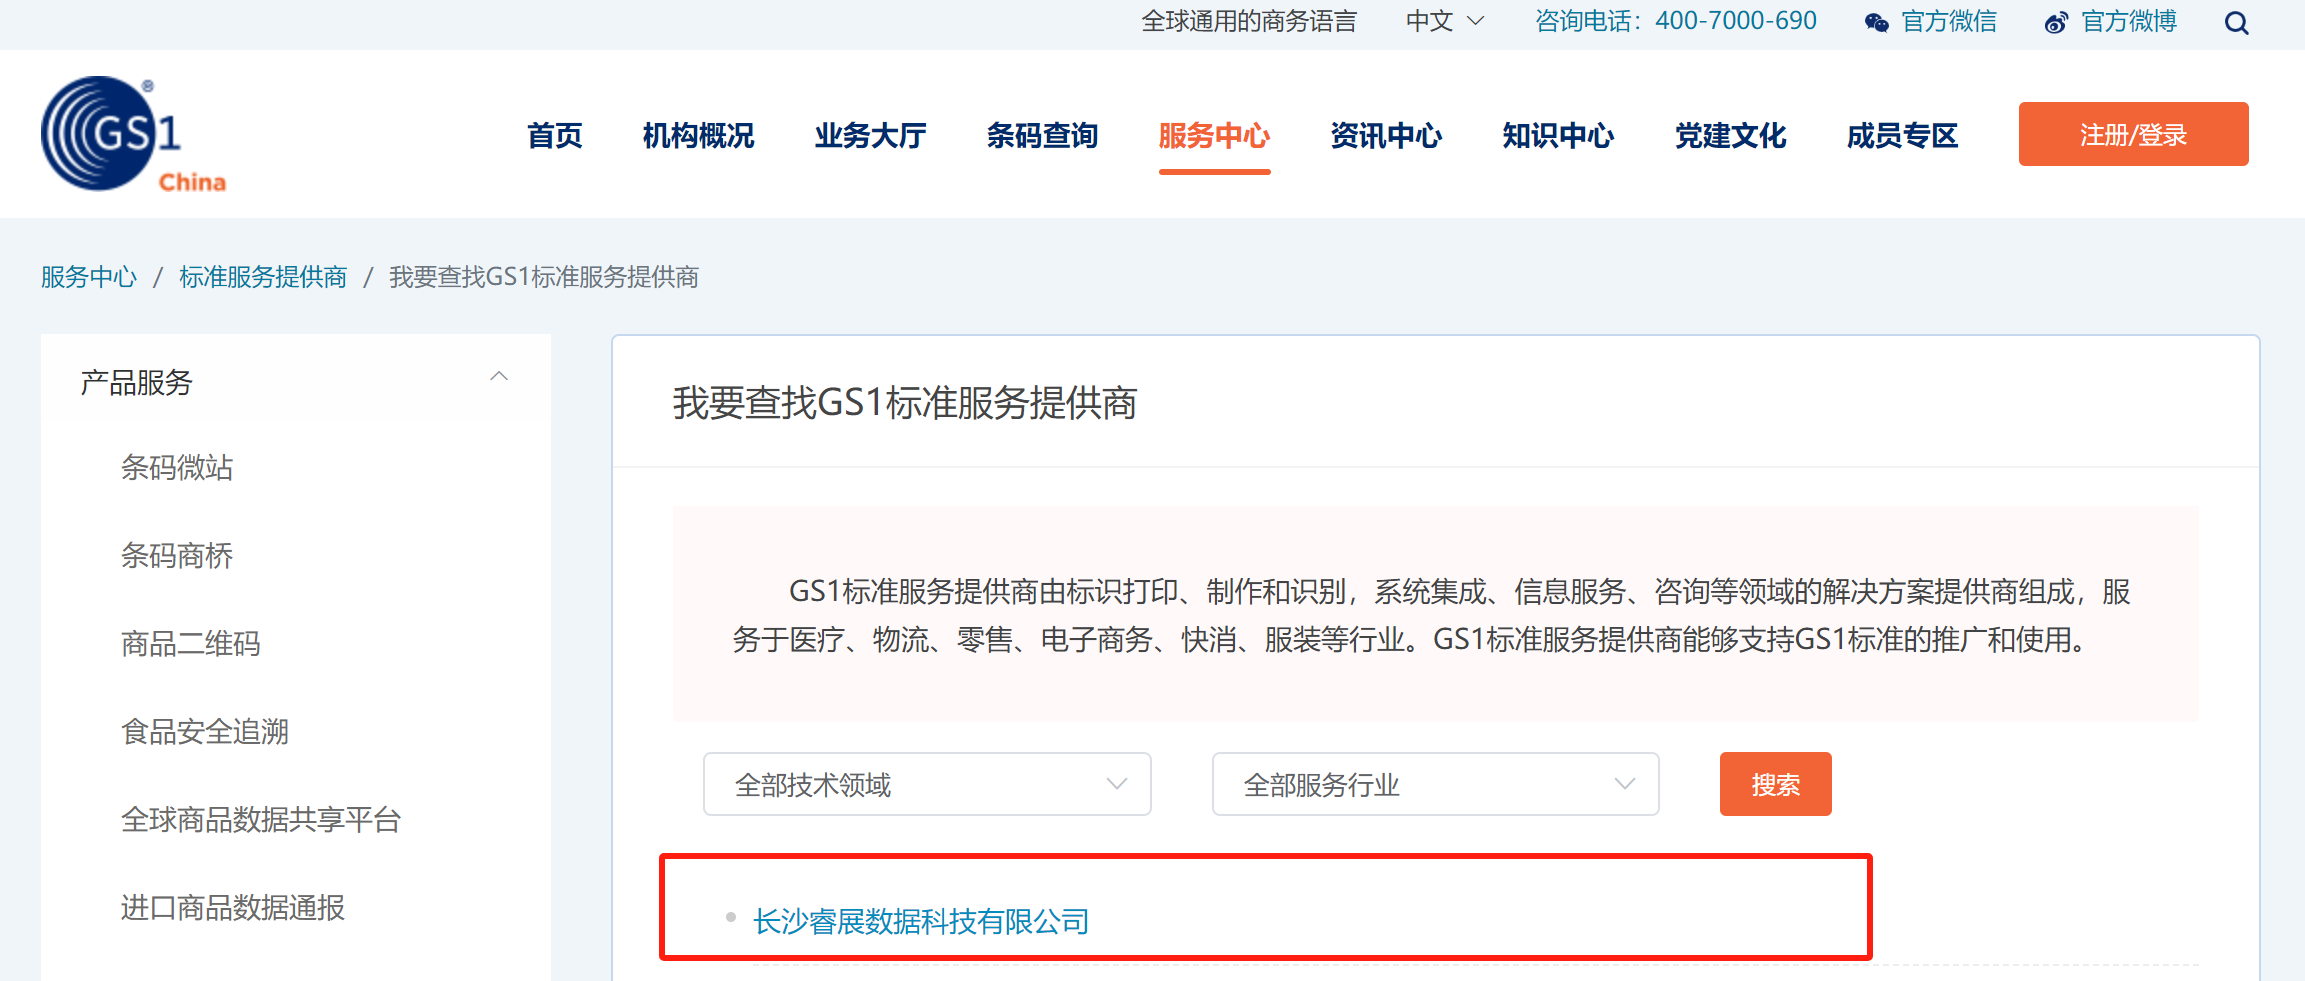The height and width of the screenshot is (981, 2305).
Task: Select 服务中心 menu item
Action: coord(1214,135)
